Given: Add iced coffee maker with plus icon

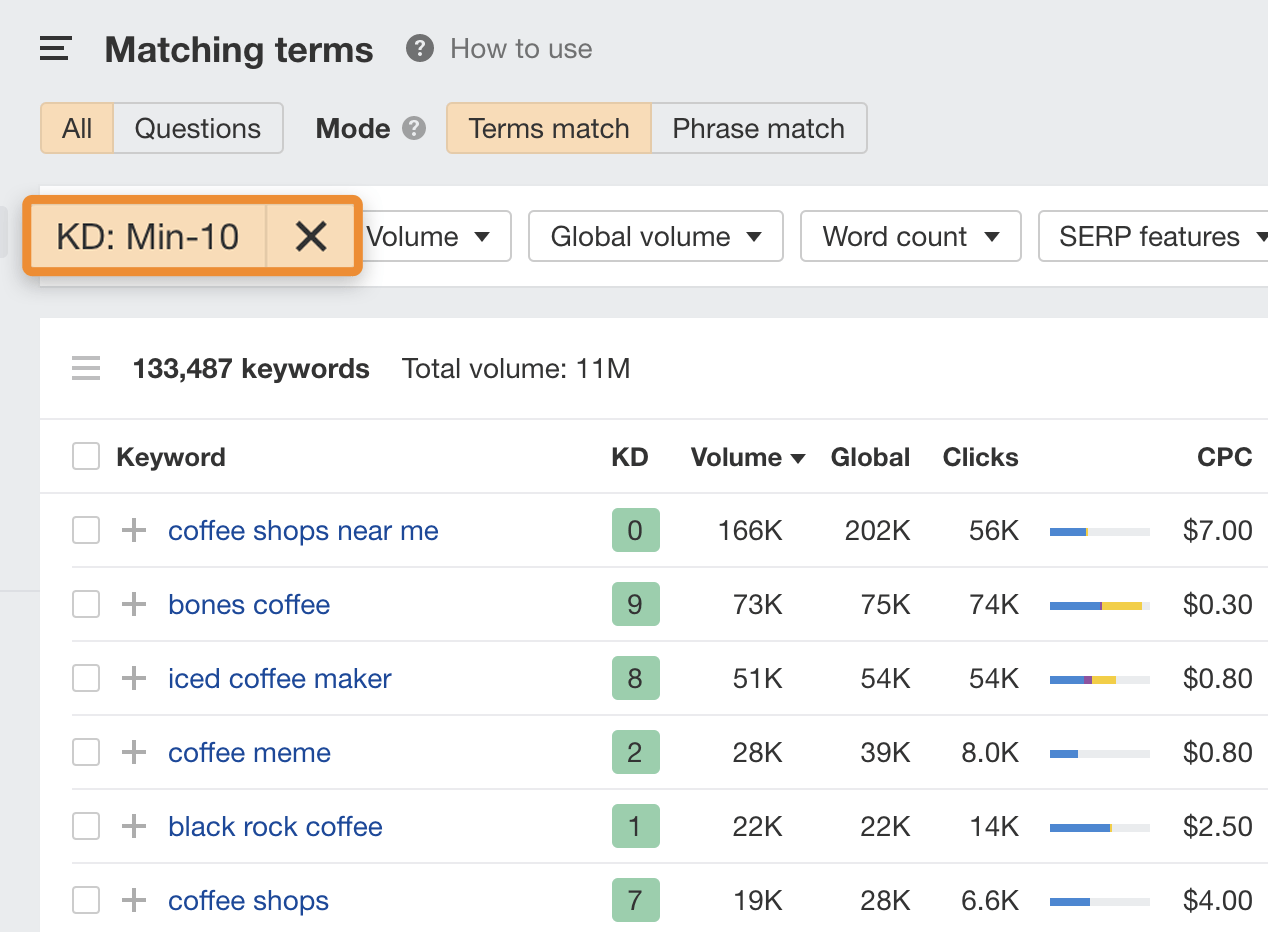Looking at the screenshot, I should (x=134, y=679).
